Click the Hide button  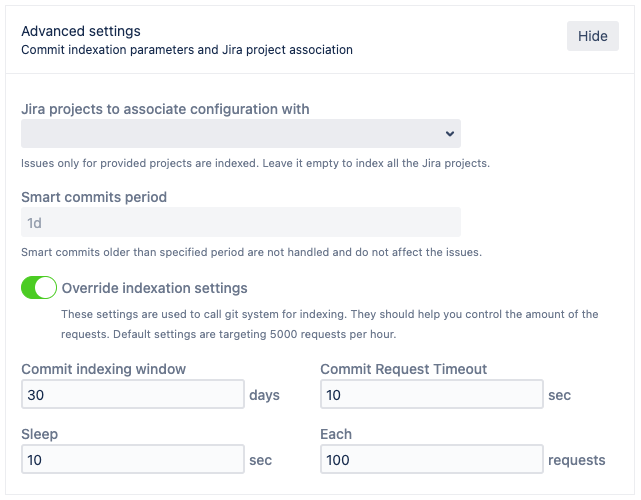pyautogui.click(x=592, y=36)
